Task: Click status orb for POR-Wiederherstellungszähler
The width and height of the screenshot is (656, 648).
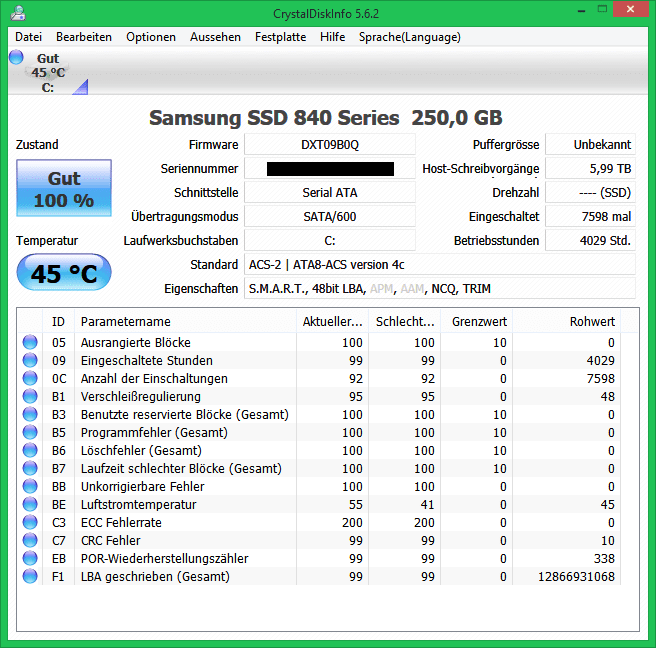Action: [x=30, y=558]
